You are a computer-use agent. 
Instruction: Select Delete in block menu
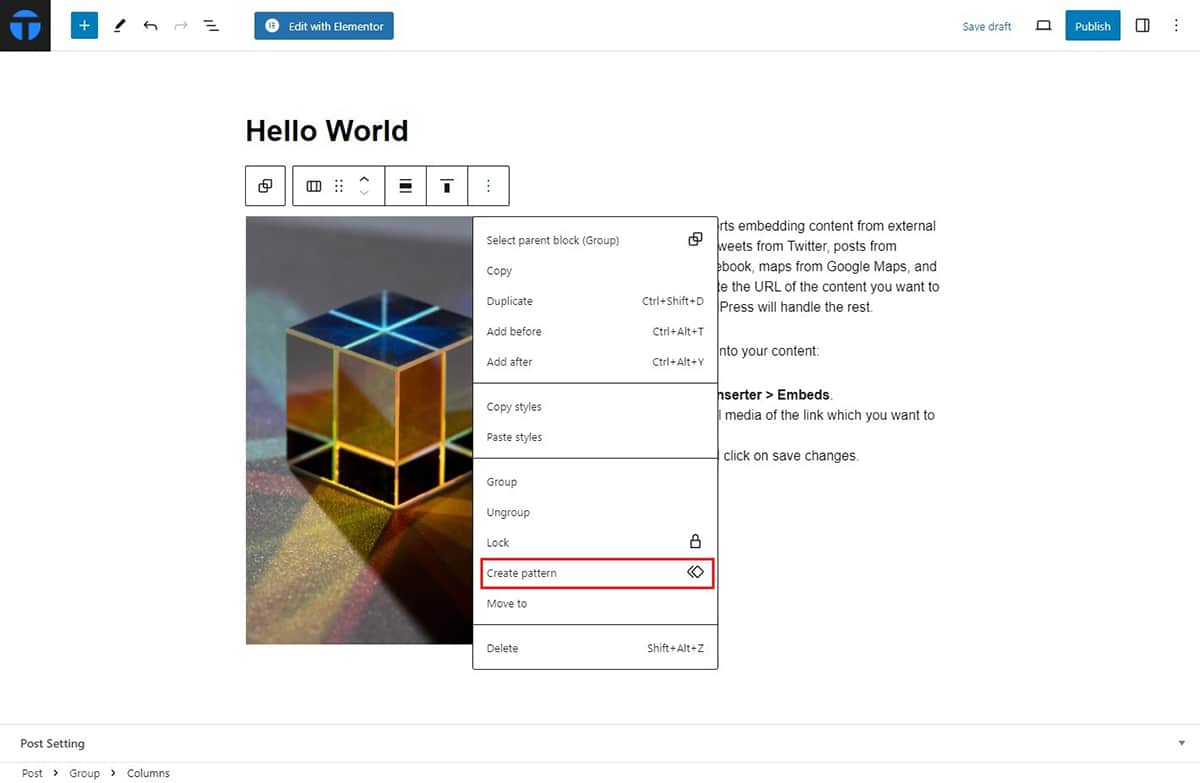point(595,648)
